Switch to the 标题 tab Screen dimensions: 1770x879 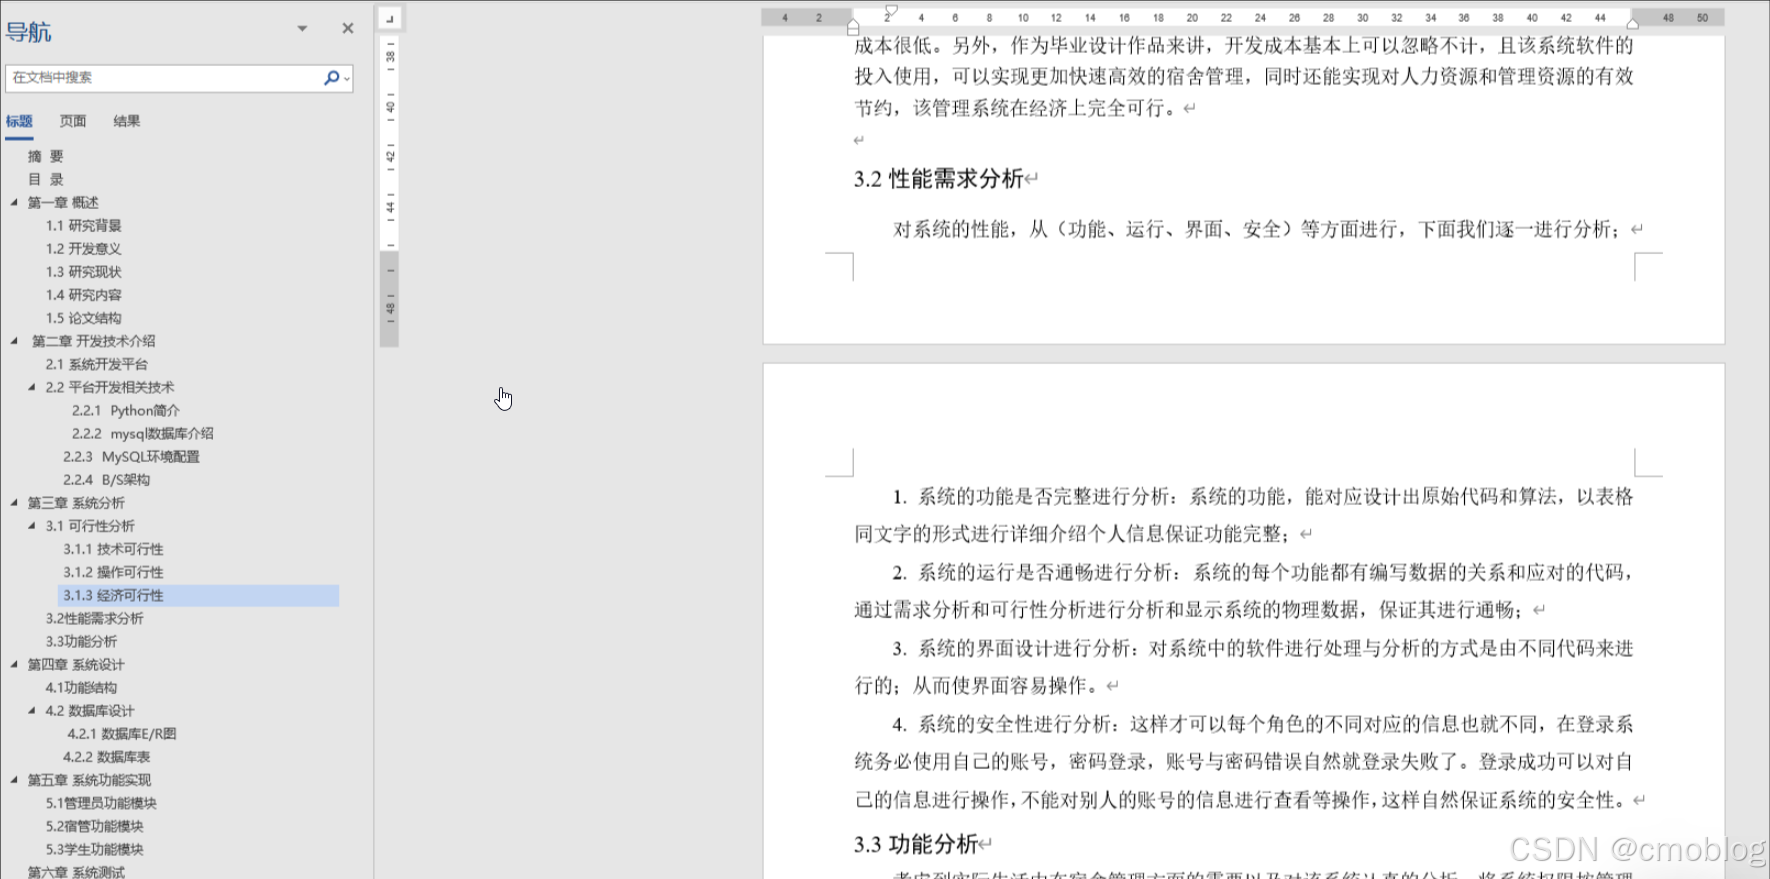point(19,121)
